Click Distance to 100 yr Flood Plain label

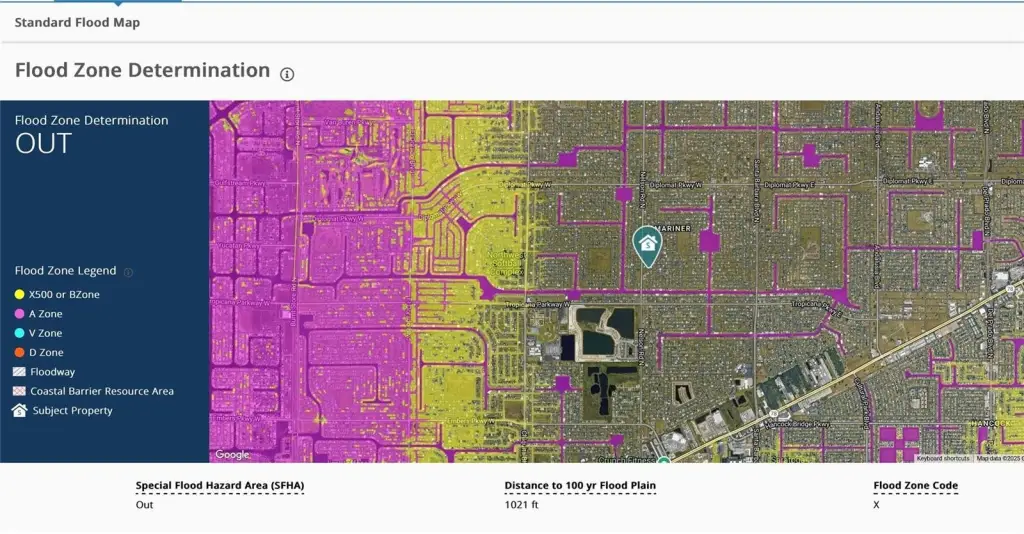coord(580,486)
